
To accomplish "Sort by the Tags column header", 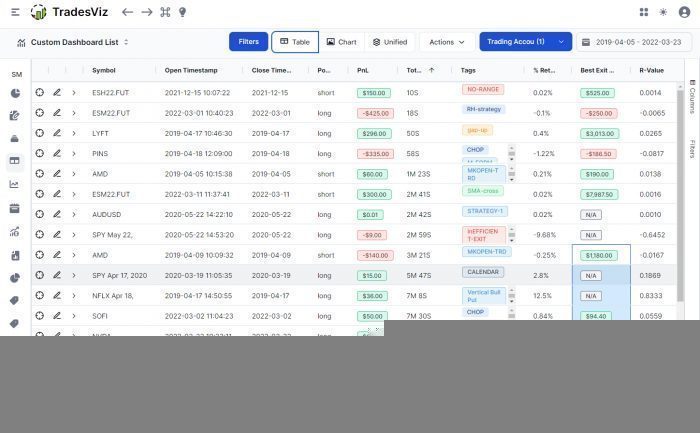I will coord(468,70).
